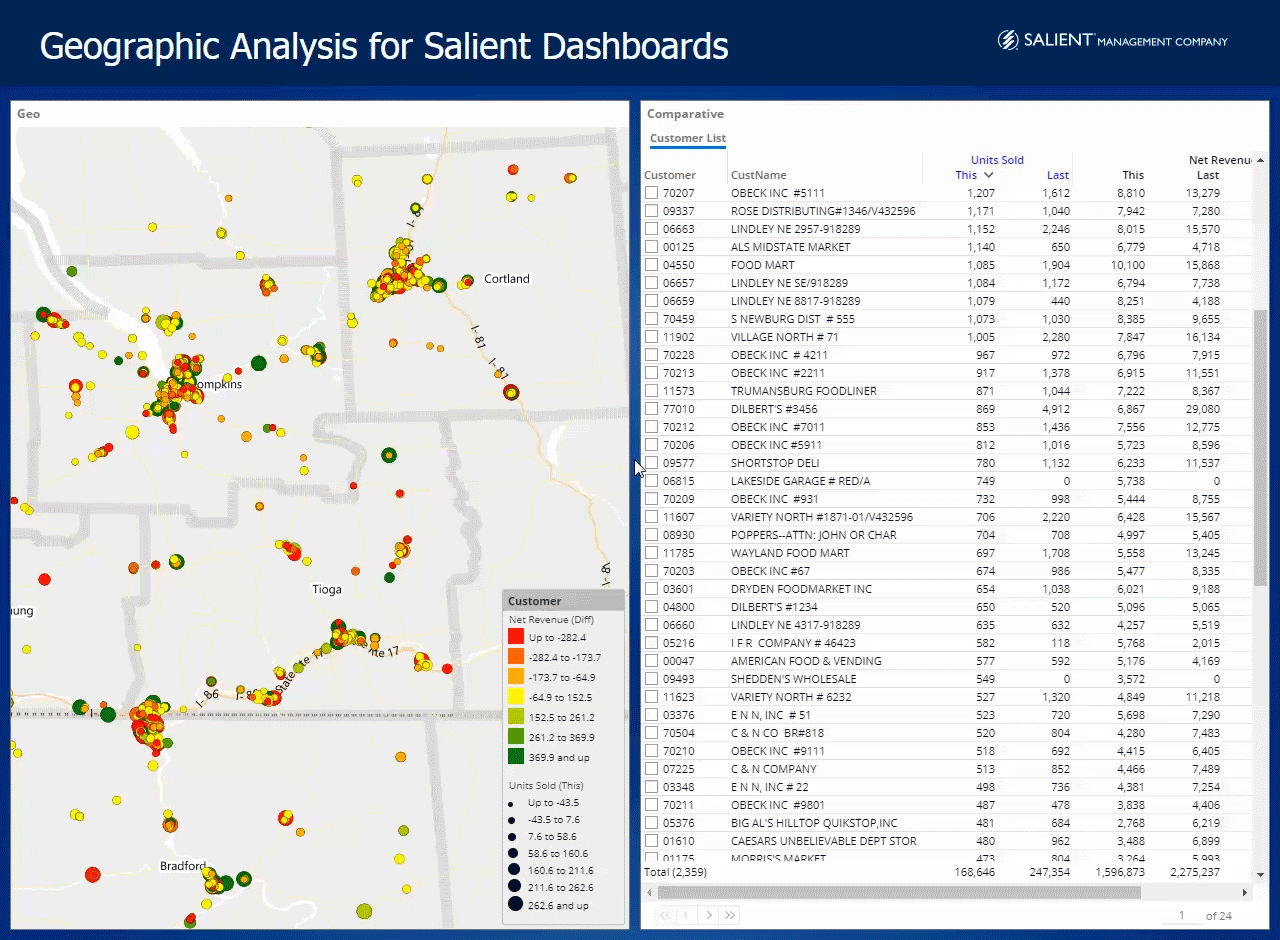
Task: Select the ALS MIDSTATE MARKET checkbox
Action: pyautogui.click(x=652, y=247)
